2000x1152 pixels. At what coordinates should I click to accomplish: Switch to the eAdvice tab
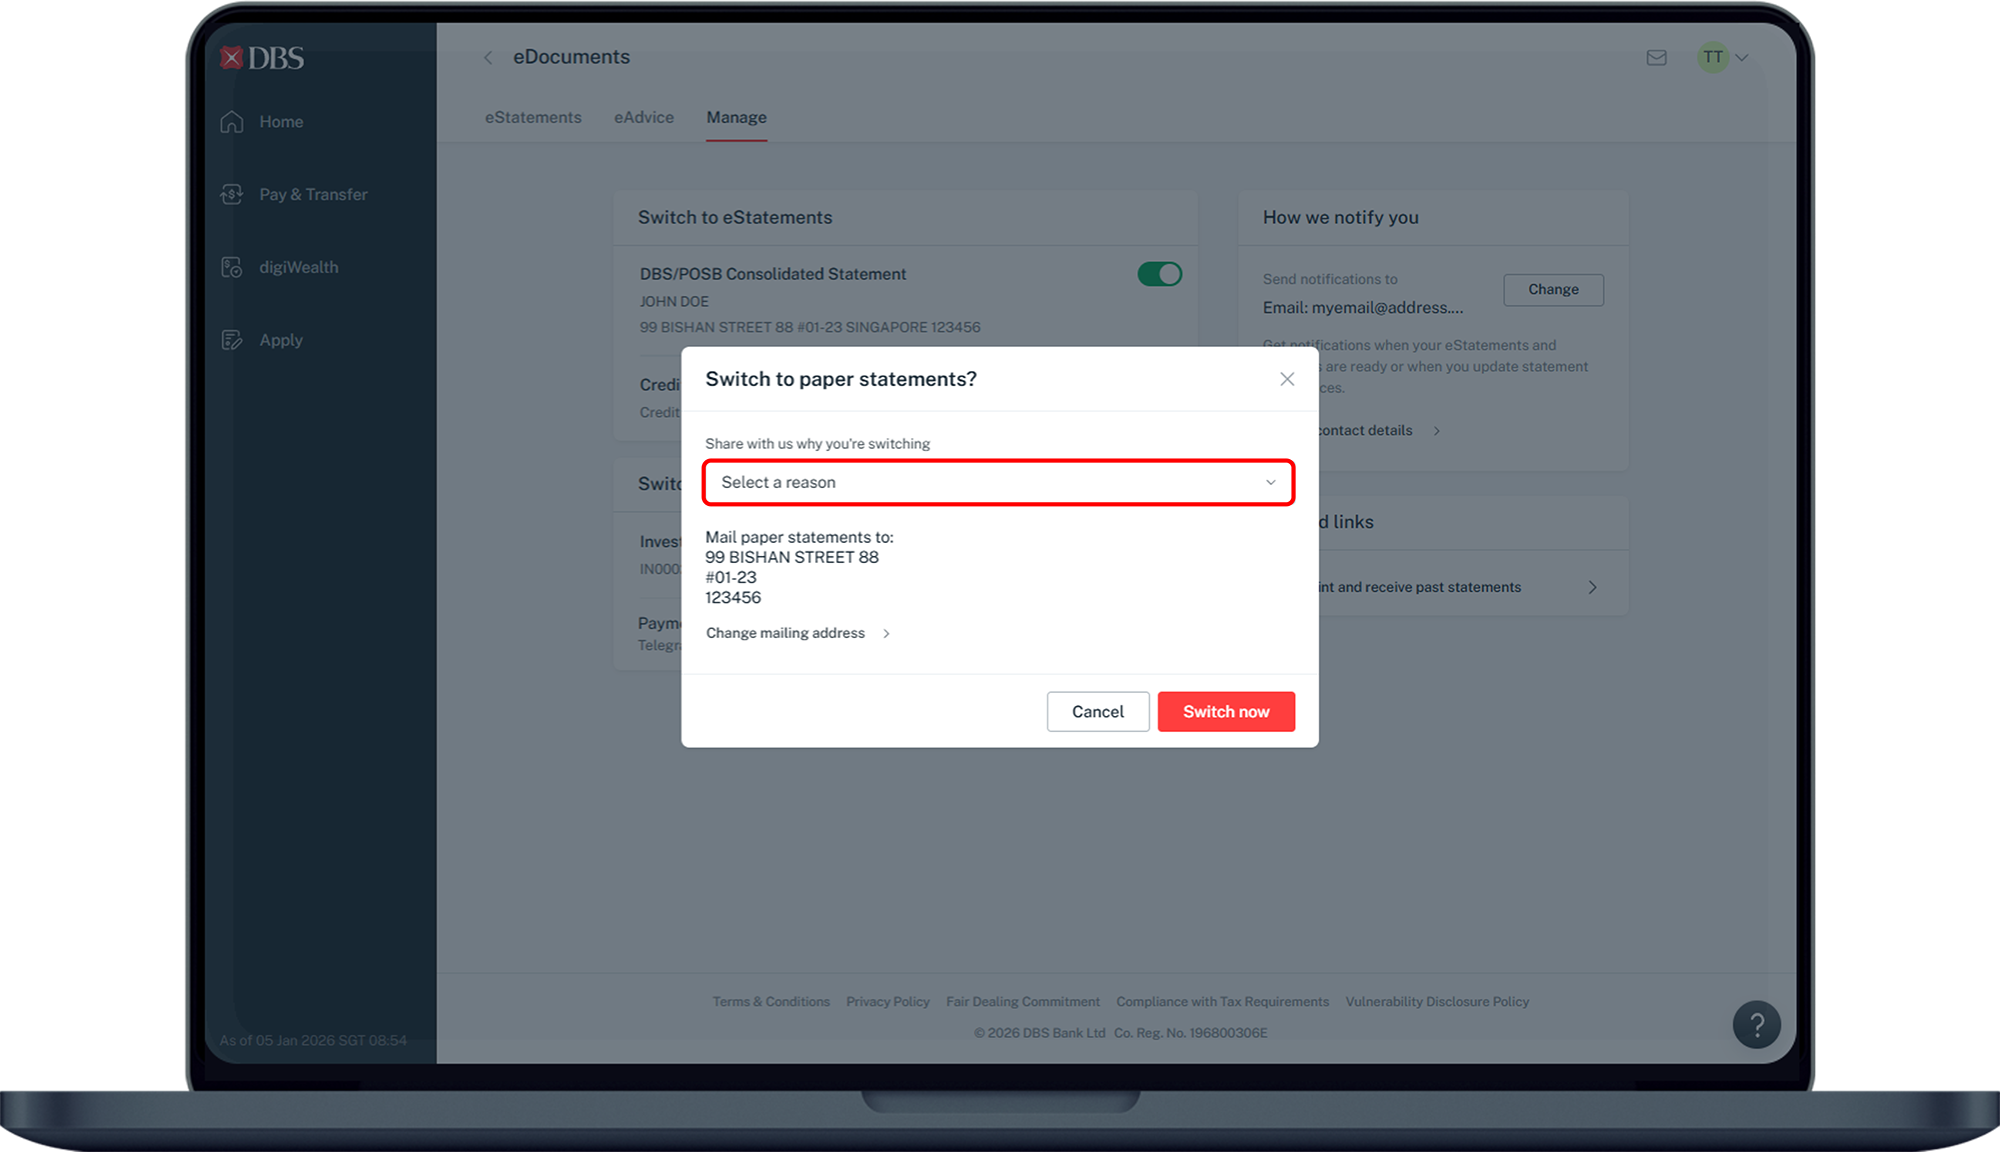644,118
